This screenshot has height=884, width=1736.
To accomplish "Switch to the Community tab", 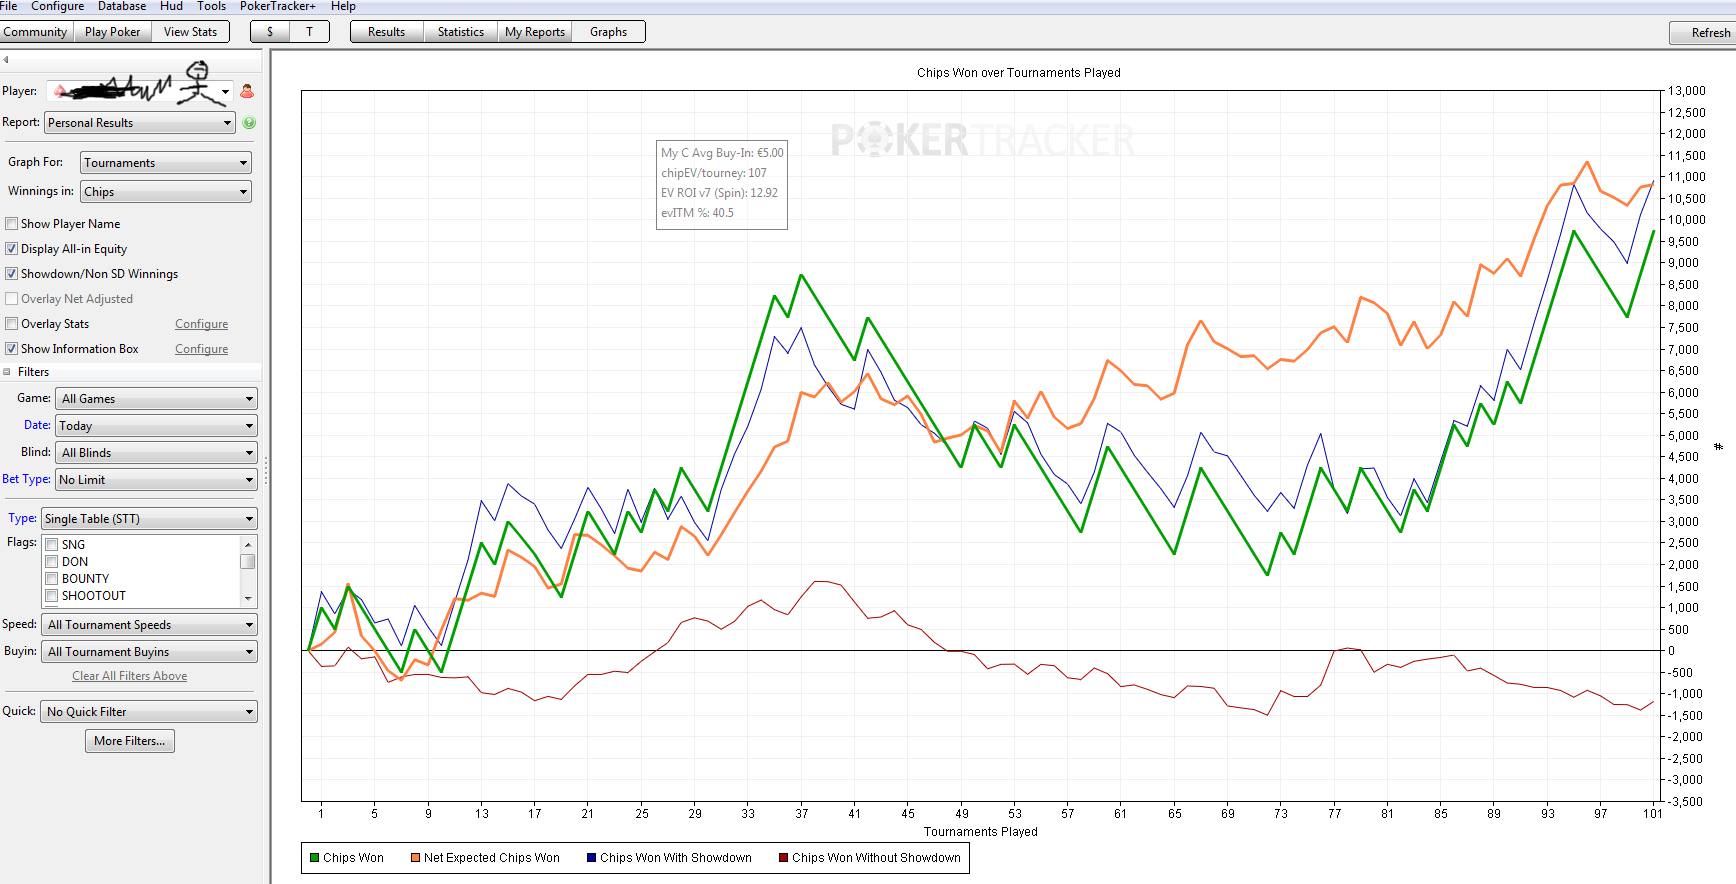I will click(35, 32).
